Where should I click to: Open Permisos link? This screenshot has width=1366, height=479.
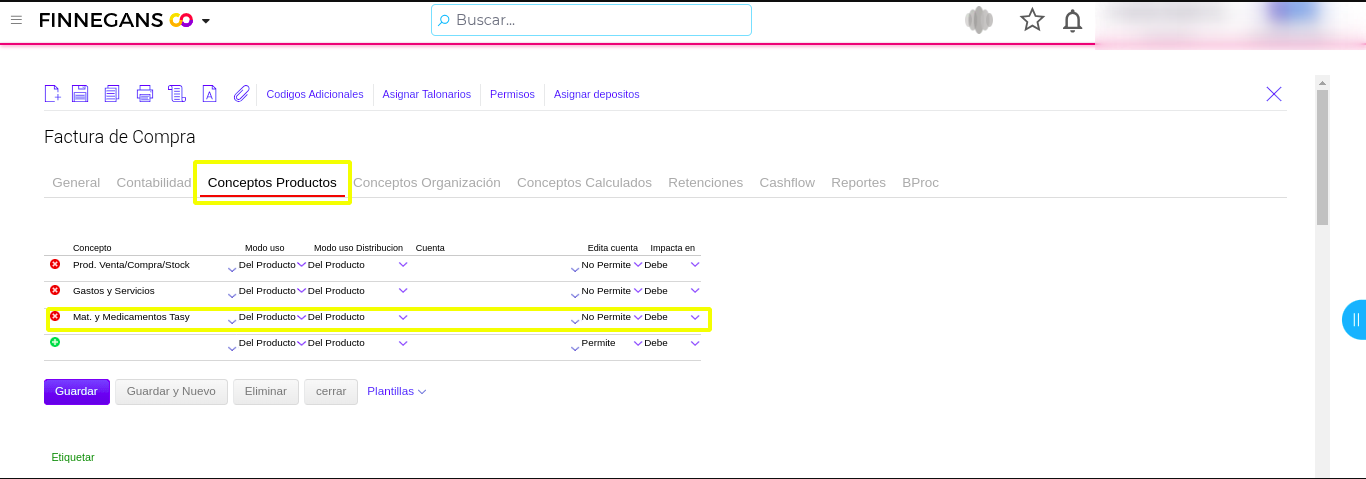point(512,94)
